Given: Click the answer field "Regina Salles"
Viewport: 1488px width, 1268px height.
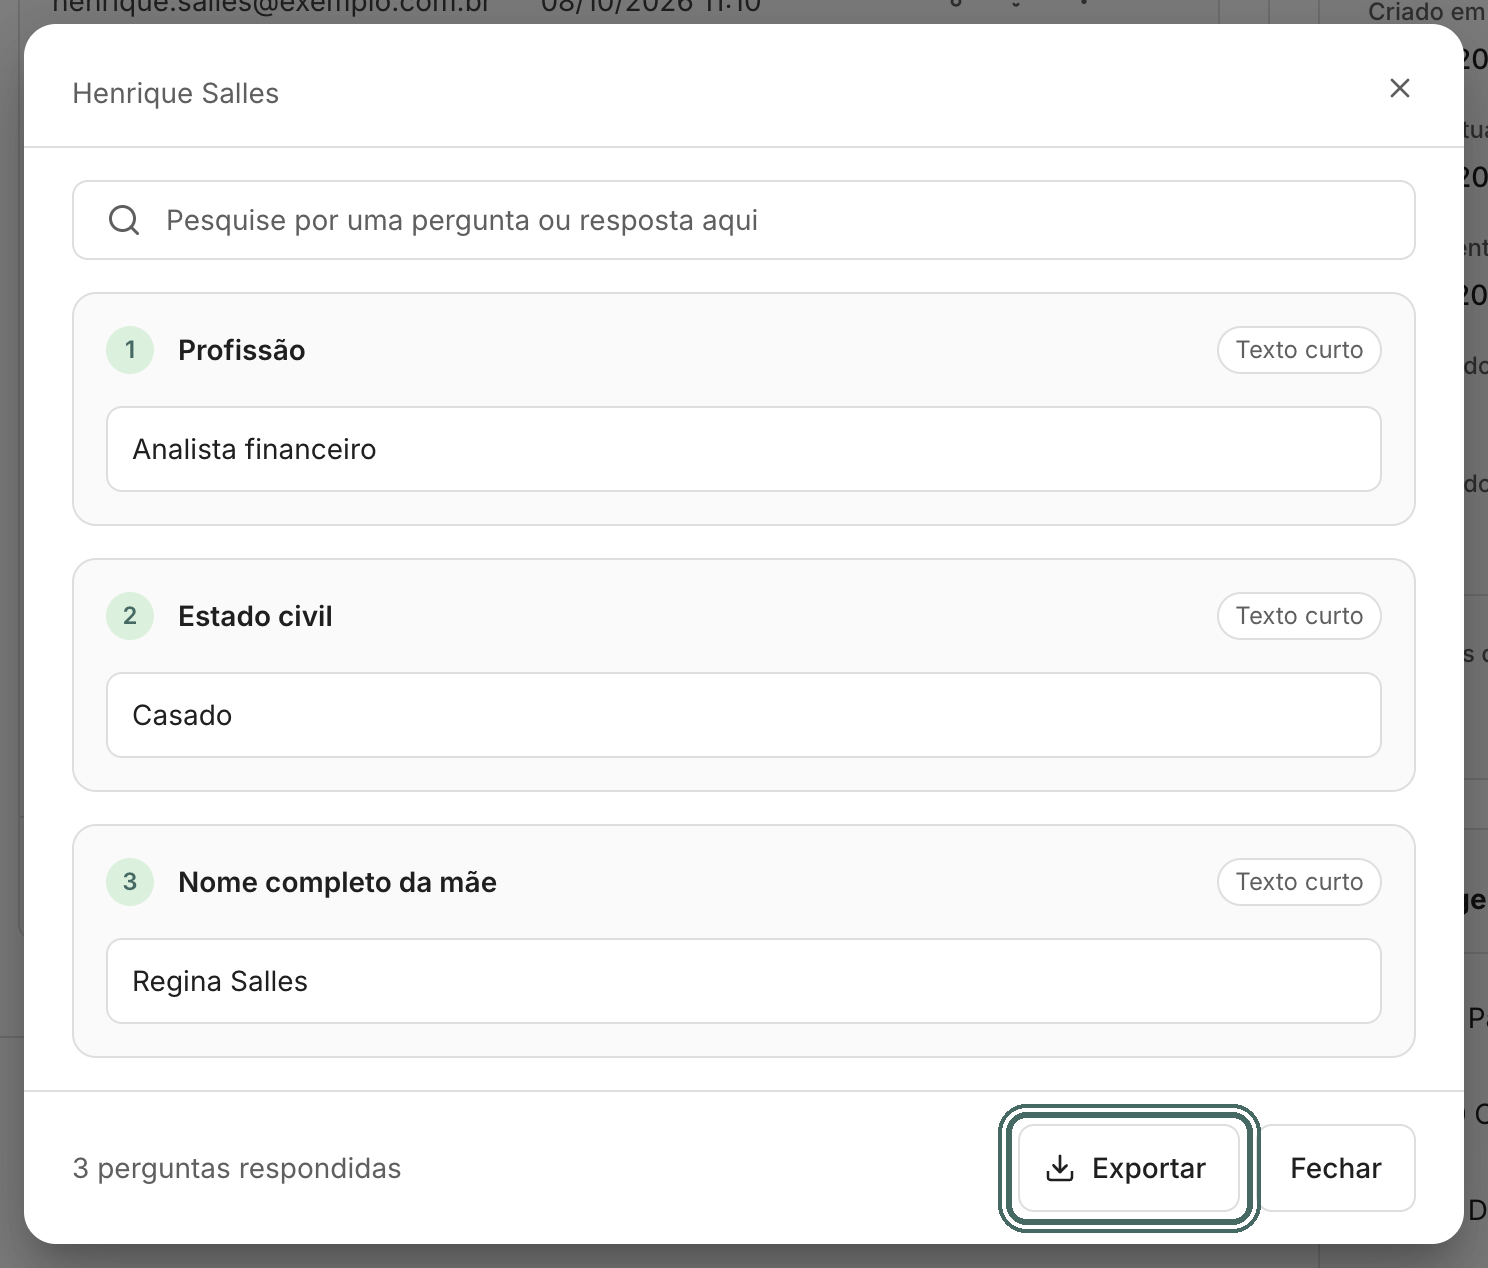Looking at the screenshot, I should 744,981.
